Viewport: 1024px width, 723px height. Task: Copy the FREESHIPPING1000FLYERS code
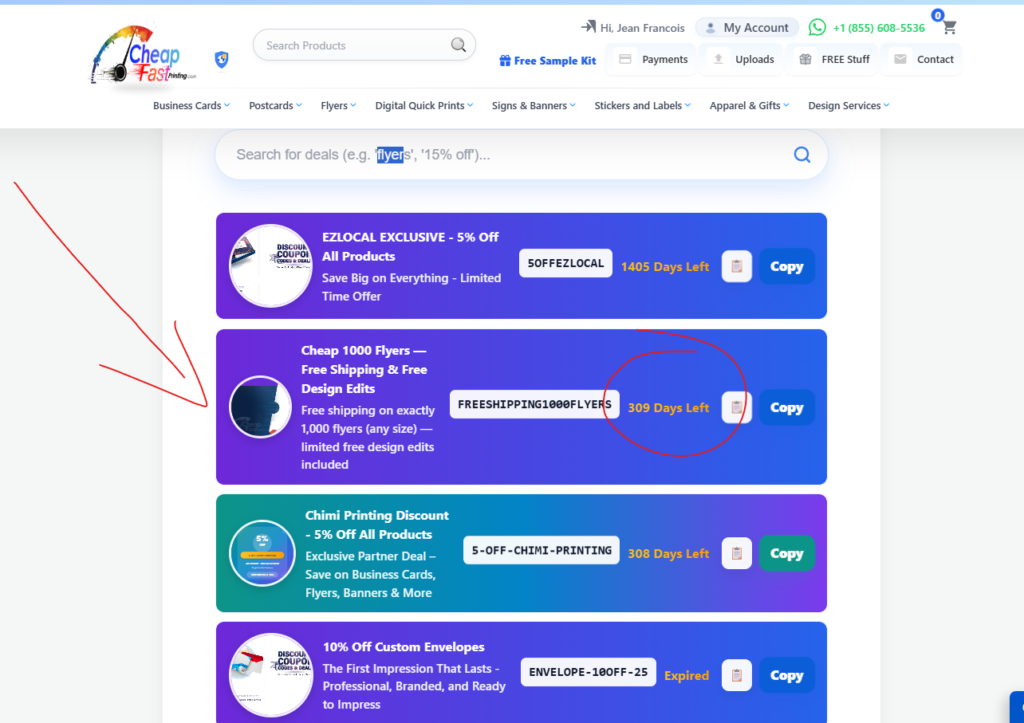[x=786, y=407]
